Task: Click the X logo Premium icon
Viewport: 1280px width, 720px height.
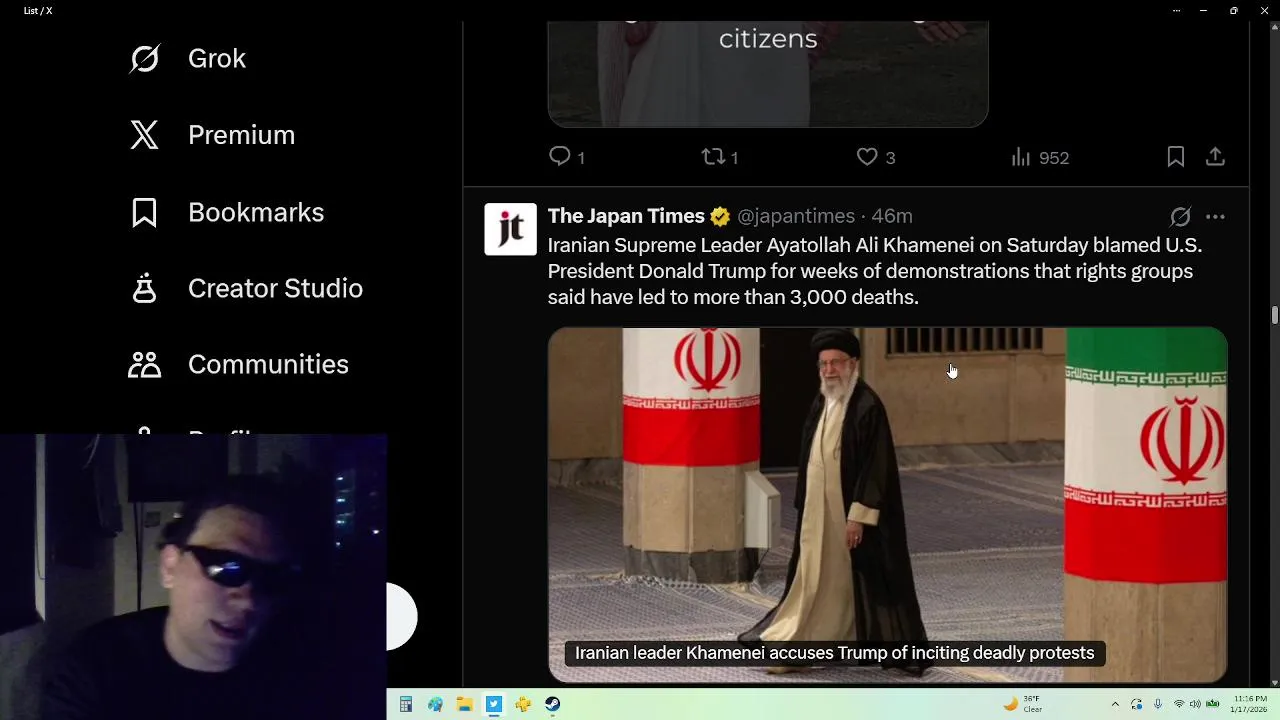Action: [x=144, y=135]
